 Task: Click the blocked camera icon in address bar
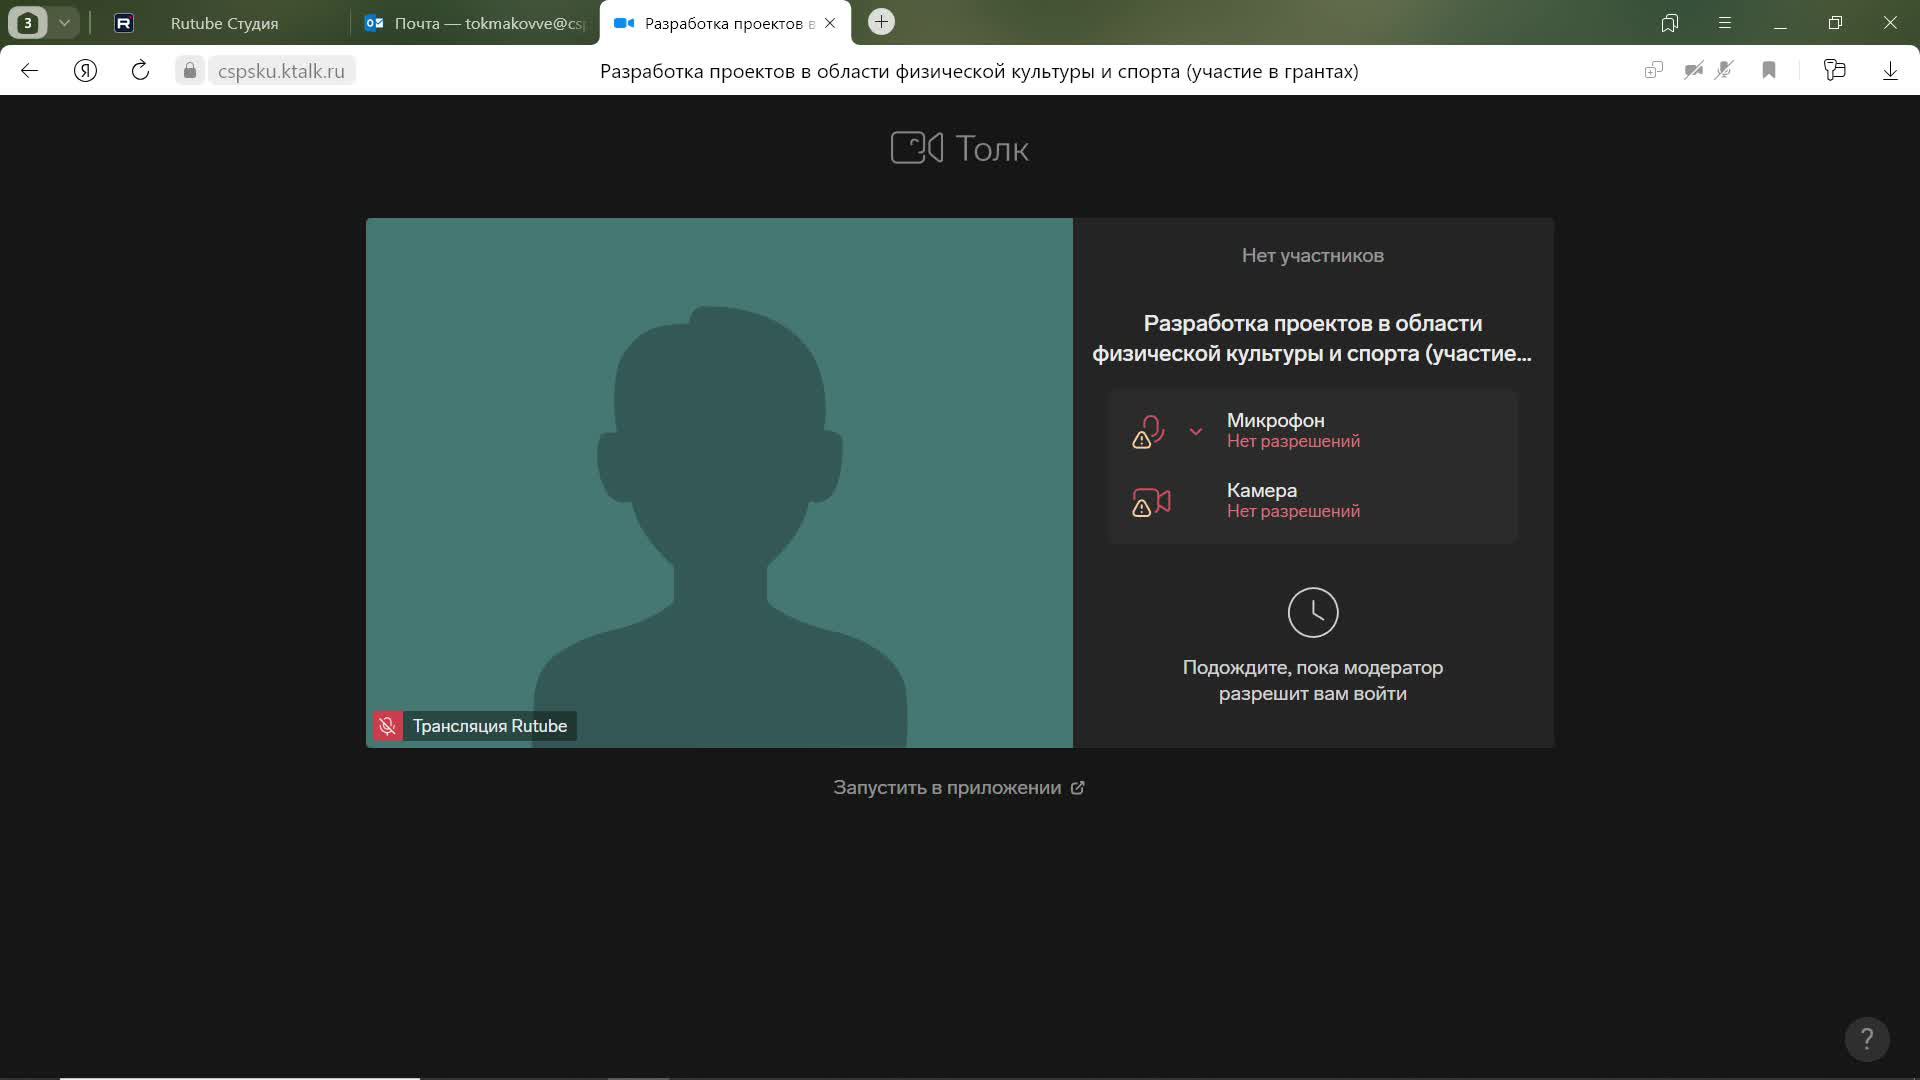point(1693,70)
